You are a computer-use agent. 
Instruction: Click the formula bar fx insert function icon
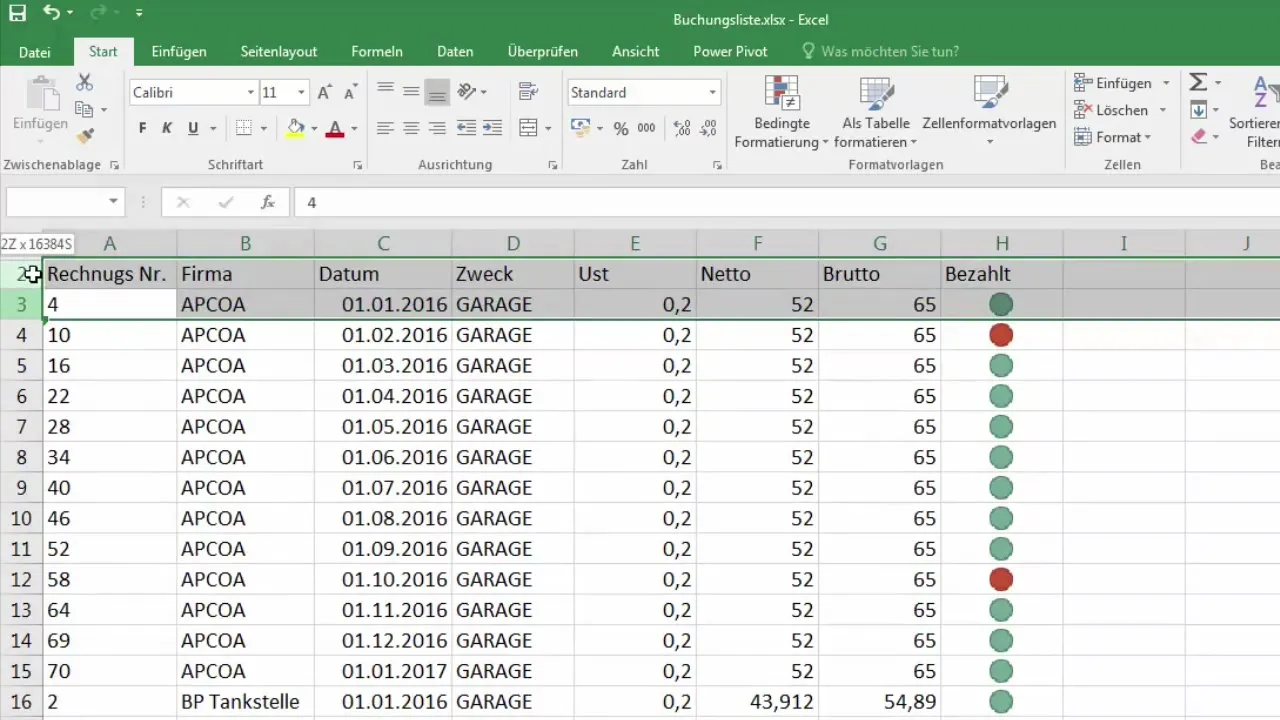(268, 202)
